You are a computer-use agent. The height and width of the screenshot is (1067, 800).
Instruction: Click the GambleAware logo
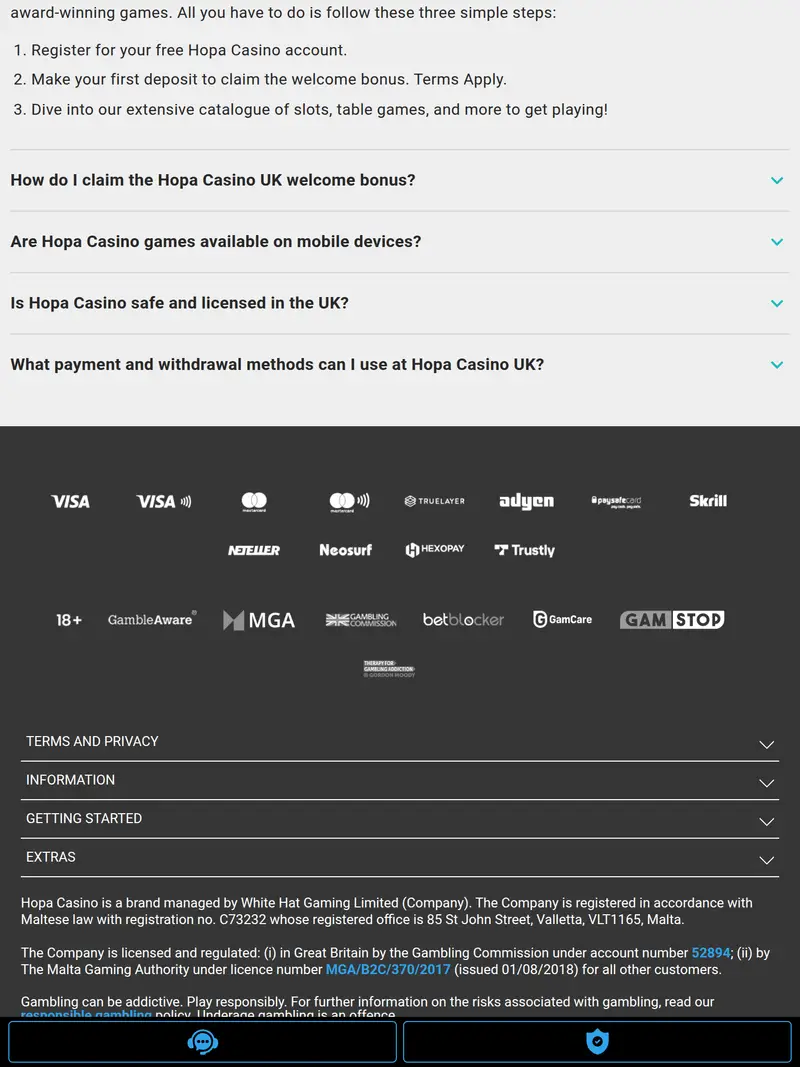pyautogui.click(x=151, y=619)
